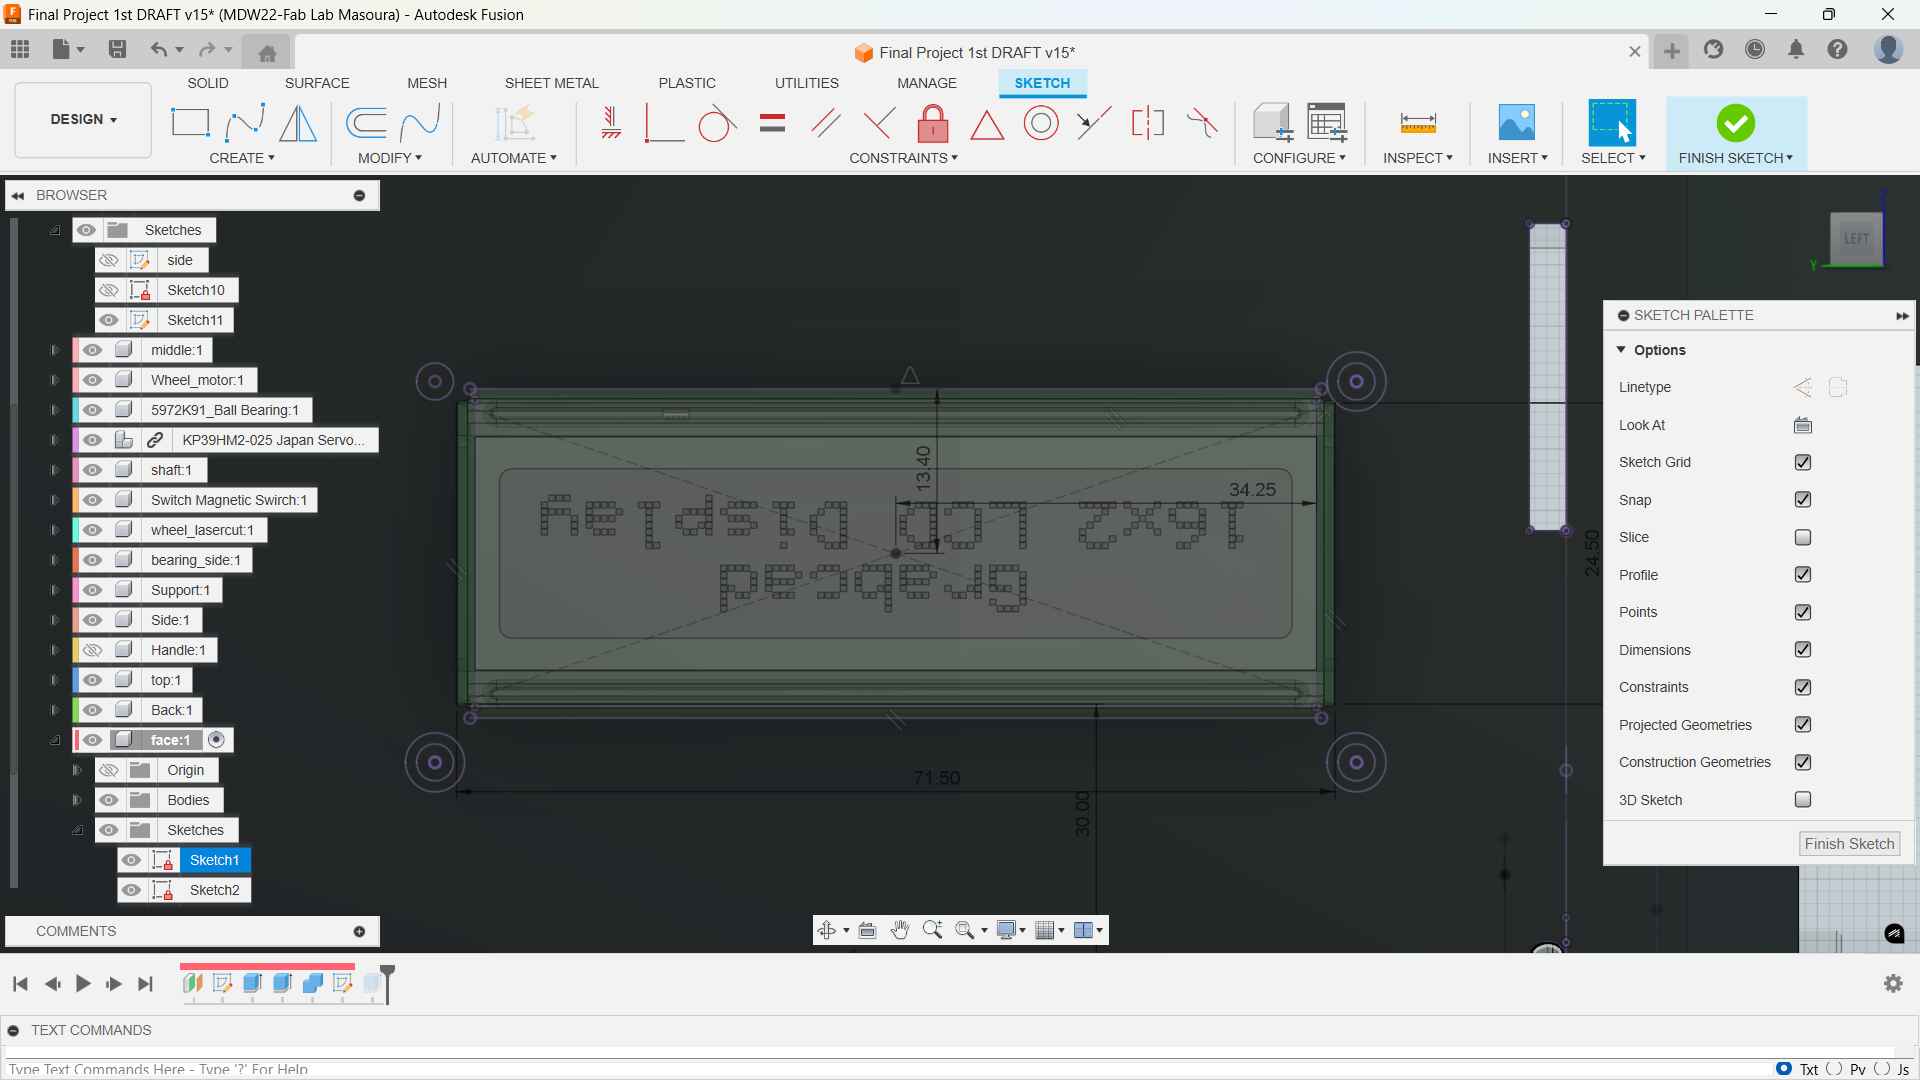
Task: Play the design timeline
Action: coord(83,984)
